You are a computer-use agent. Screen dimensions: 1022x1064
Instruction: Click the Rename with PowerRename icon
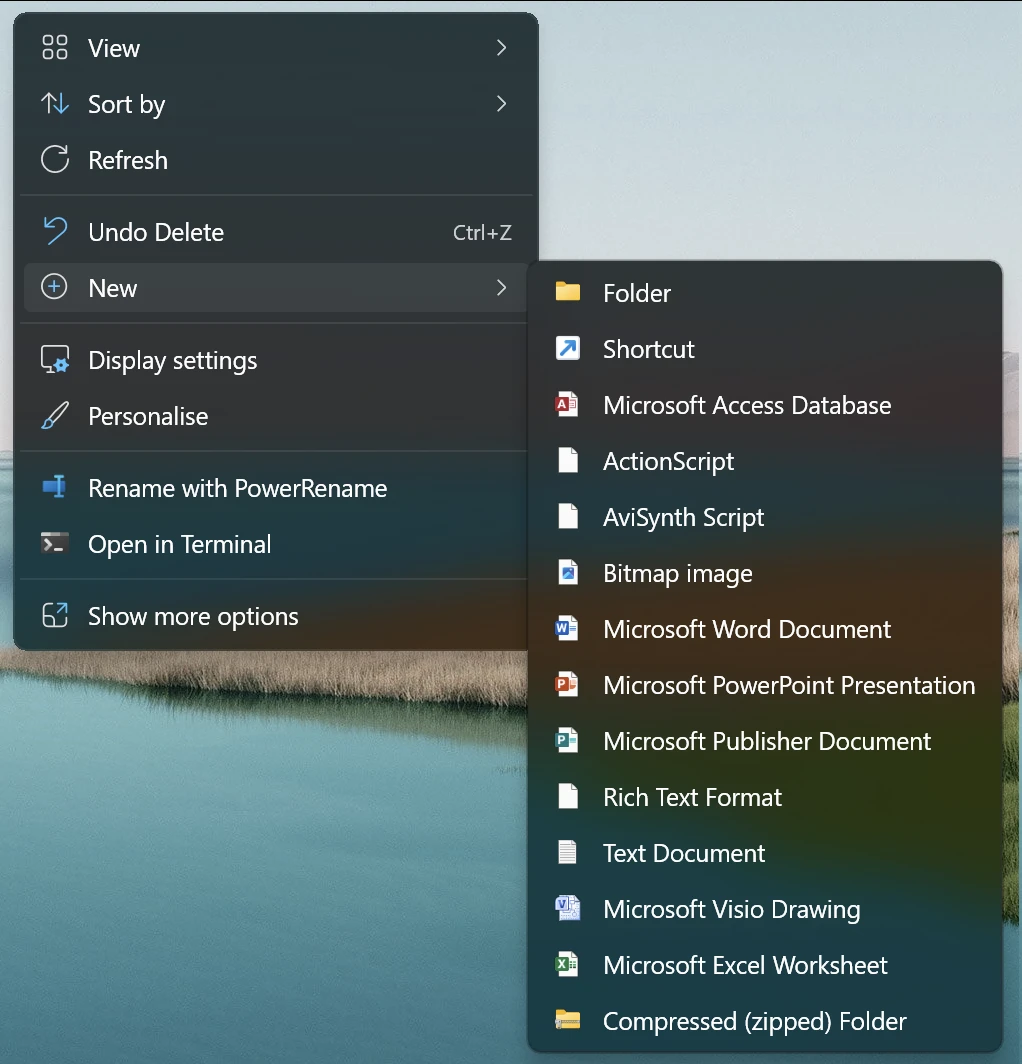[53, 488]
